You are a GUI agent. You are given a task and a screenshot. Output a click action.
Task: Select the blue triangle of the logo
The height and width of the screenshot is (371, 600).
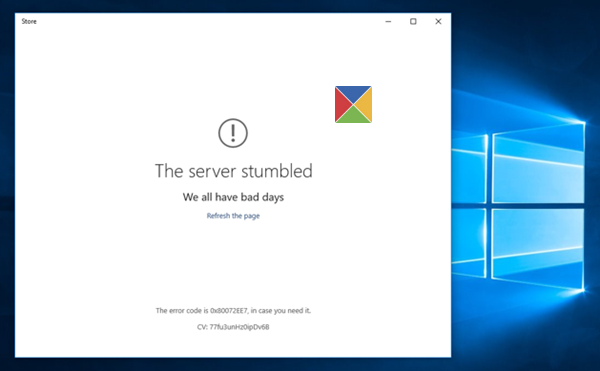tap(353, 94)
